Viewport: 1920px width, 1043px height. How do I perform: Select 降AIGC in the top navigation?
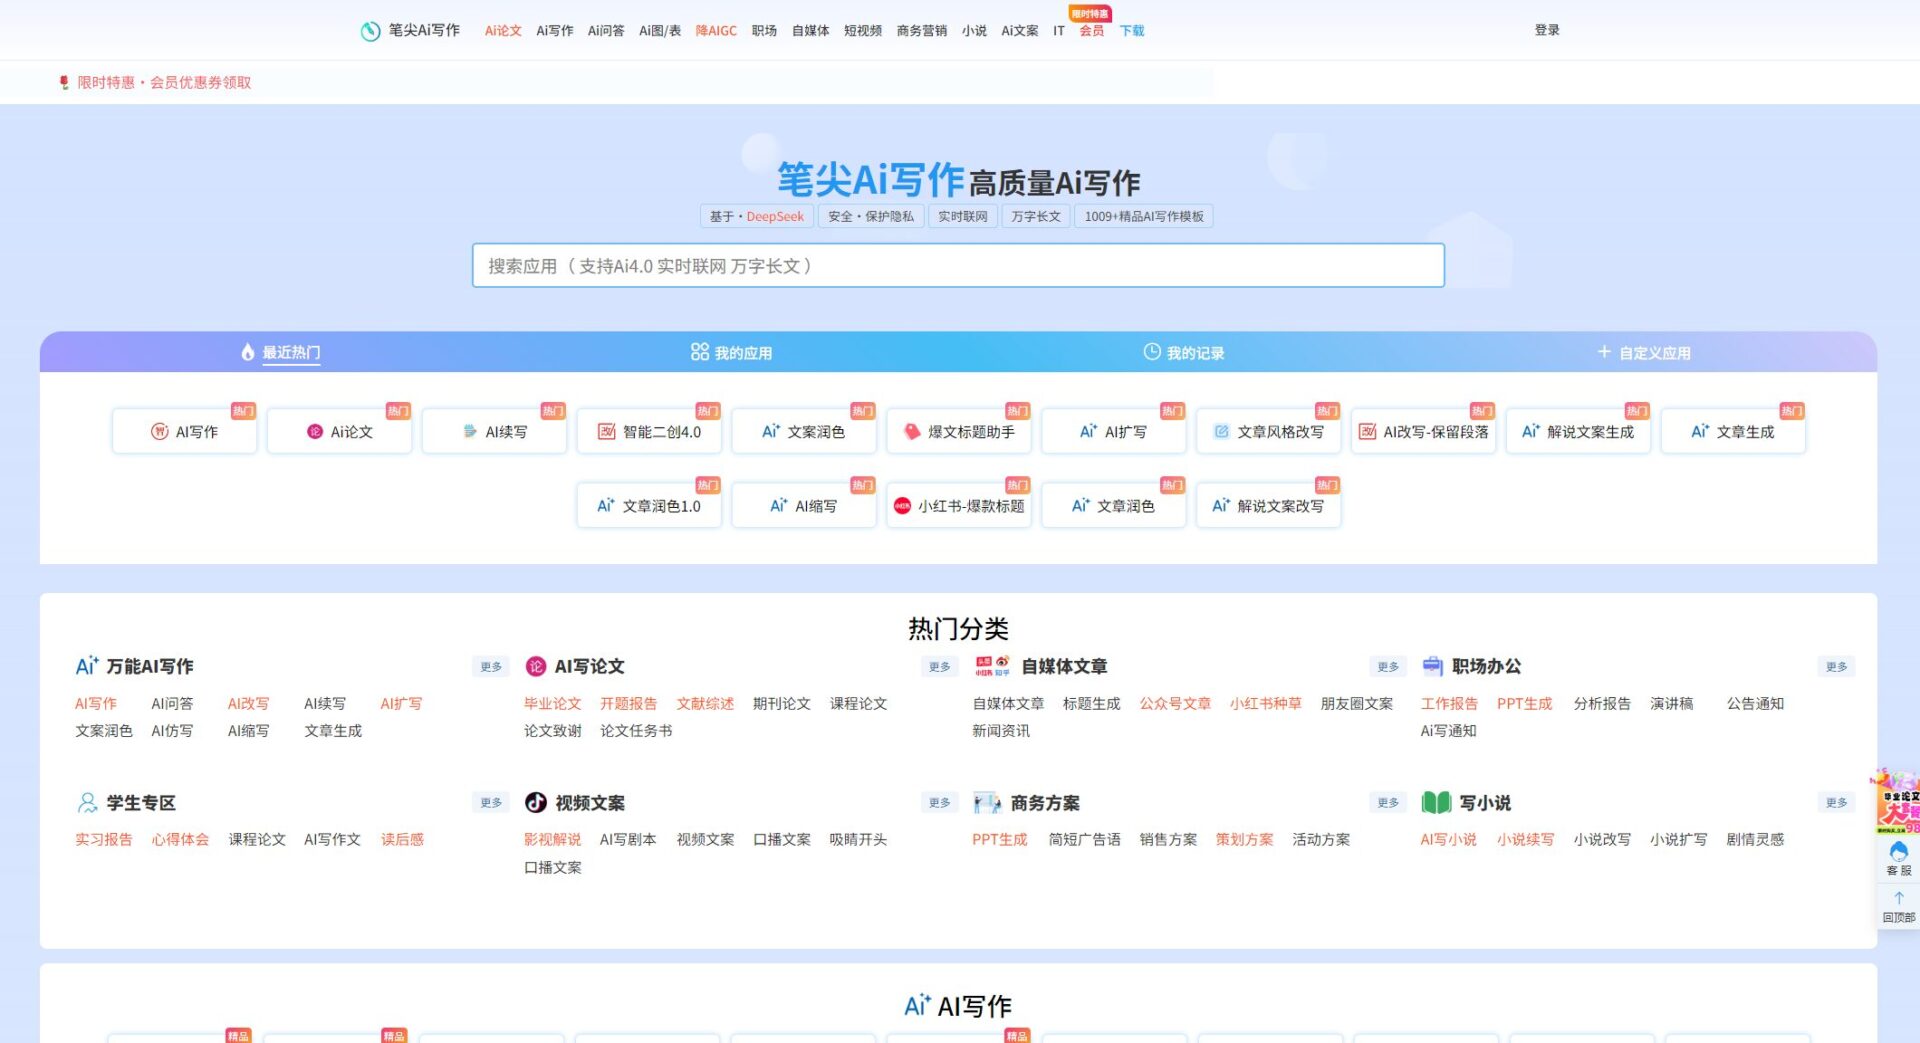point(716,31)
